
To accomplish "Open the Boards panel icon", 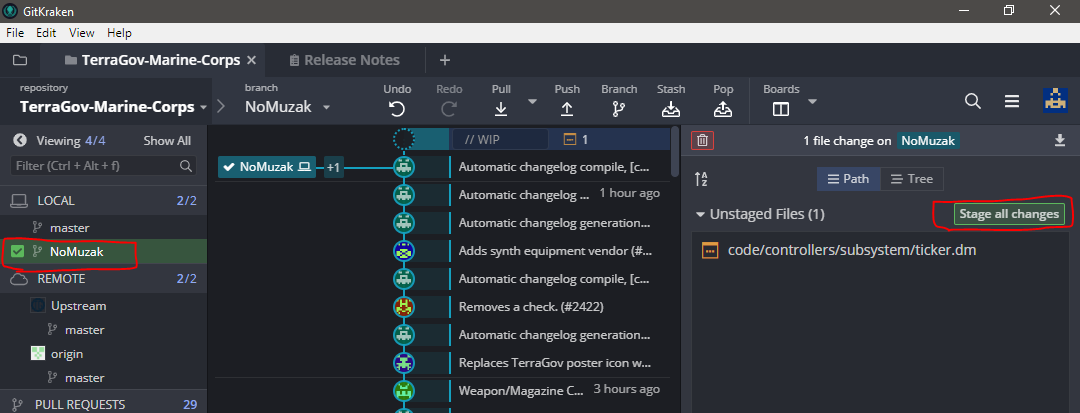I will [780, 109].
